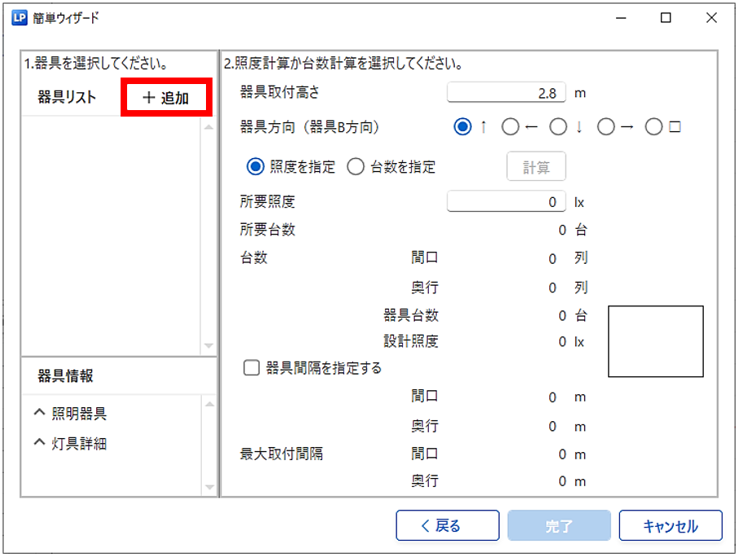Click the layout preview box
The width and height of the screenshot is (741, 559).
tap(655, 341)
